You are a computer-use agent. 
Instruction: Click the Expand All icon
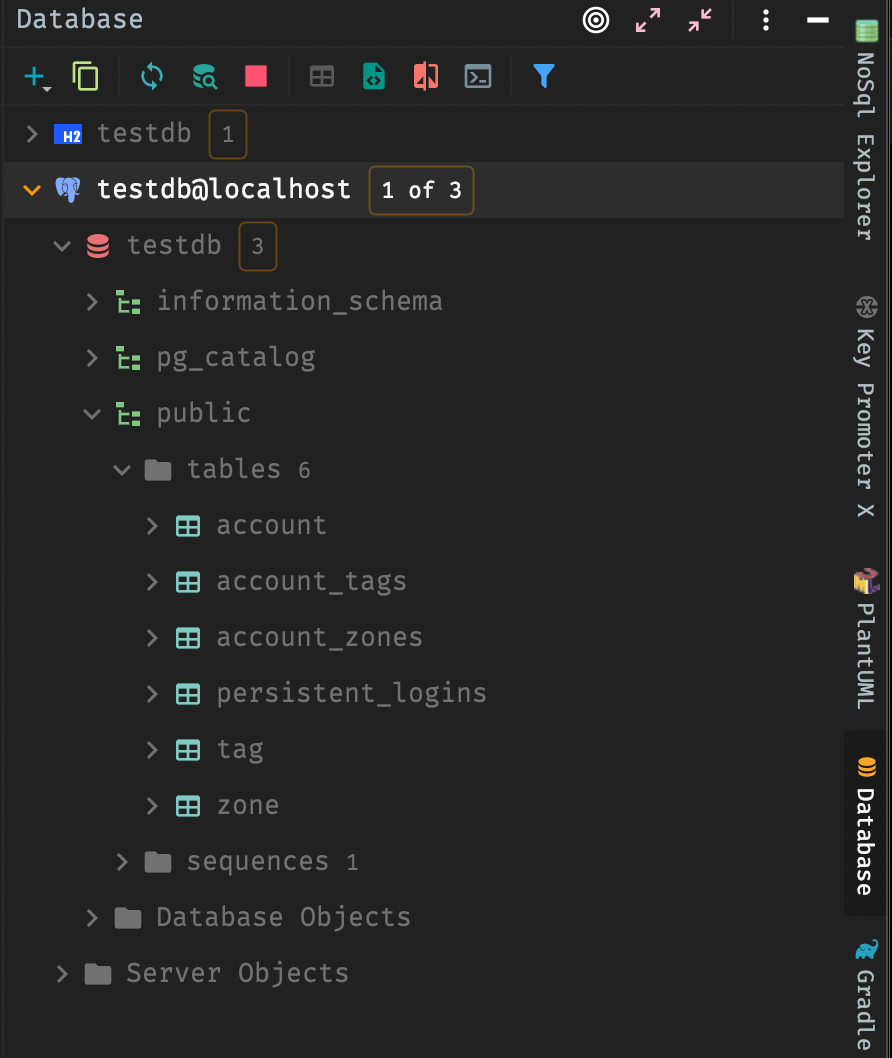click(x=648, y=20)
